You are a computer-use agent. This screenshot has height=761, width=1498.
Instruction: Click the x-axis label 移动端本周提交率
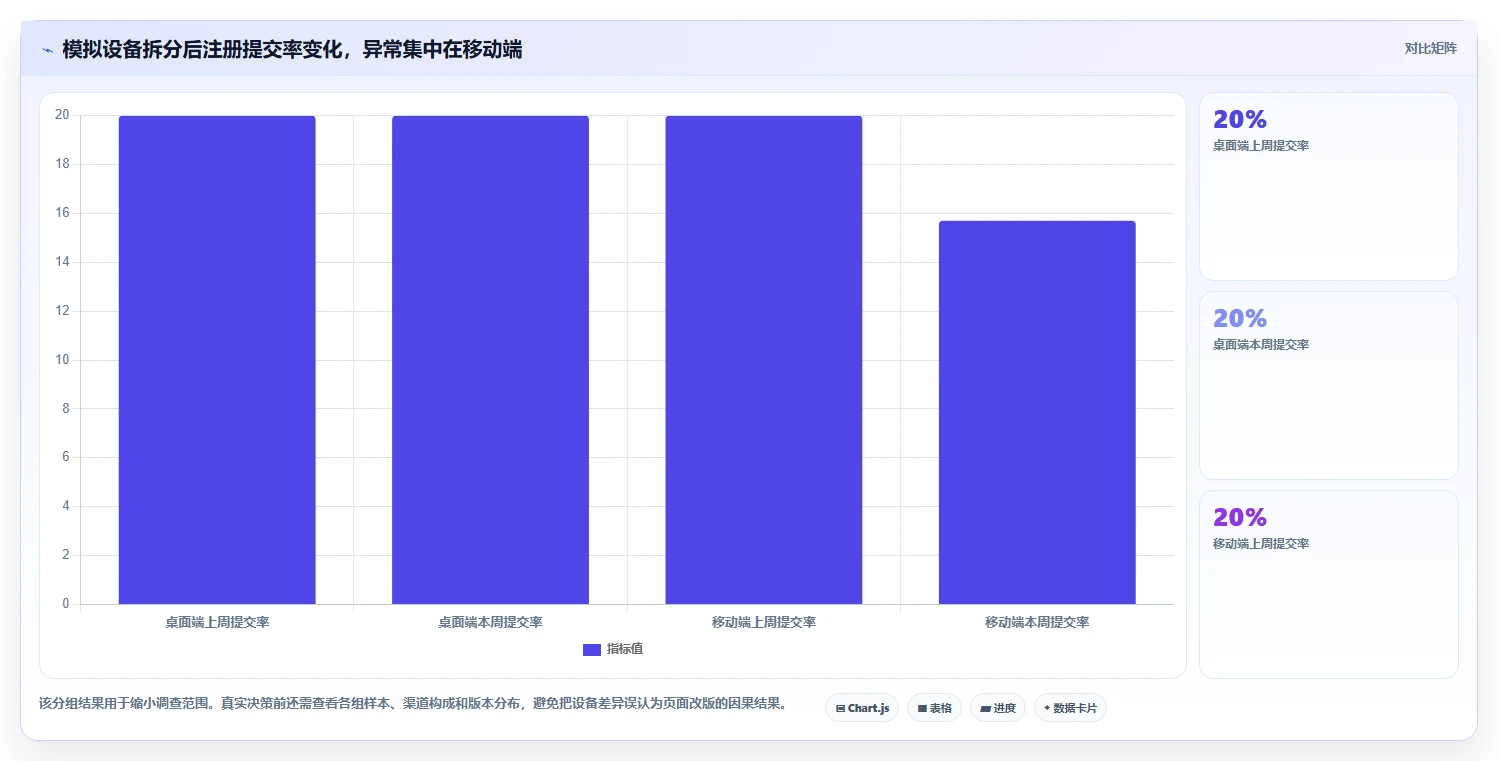click(x=1037, y=622)
